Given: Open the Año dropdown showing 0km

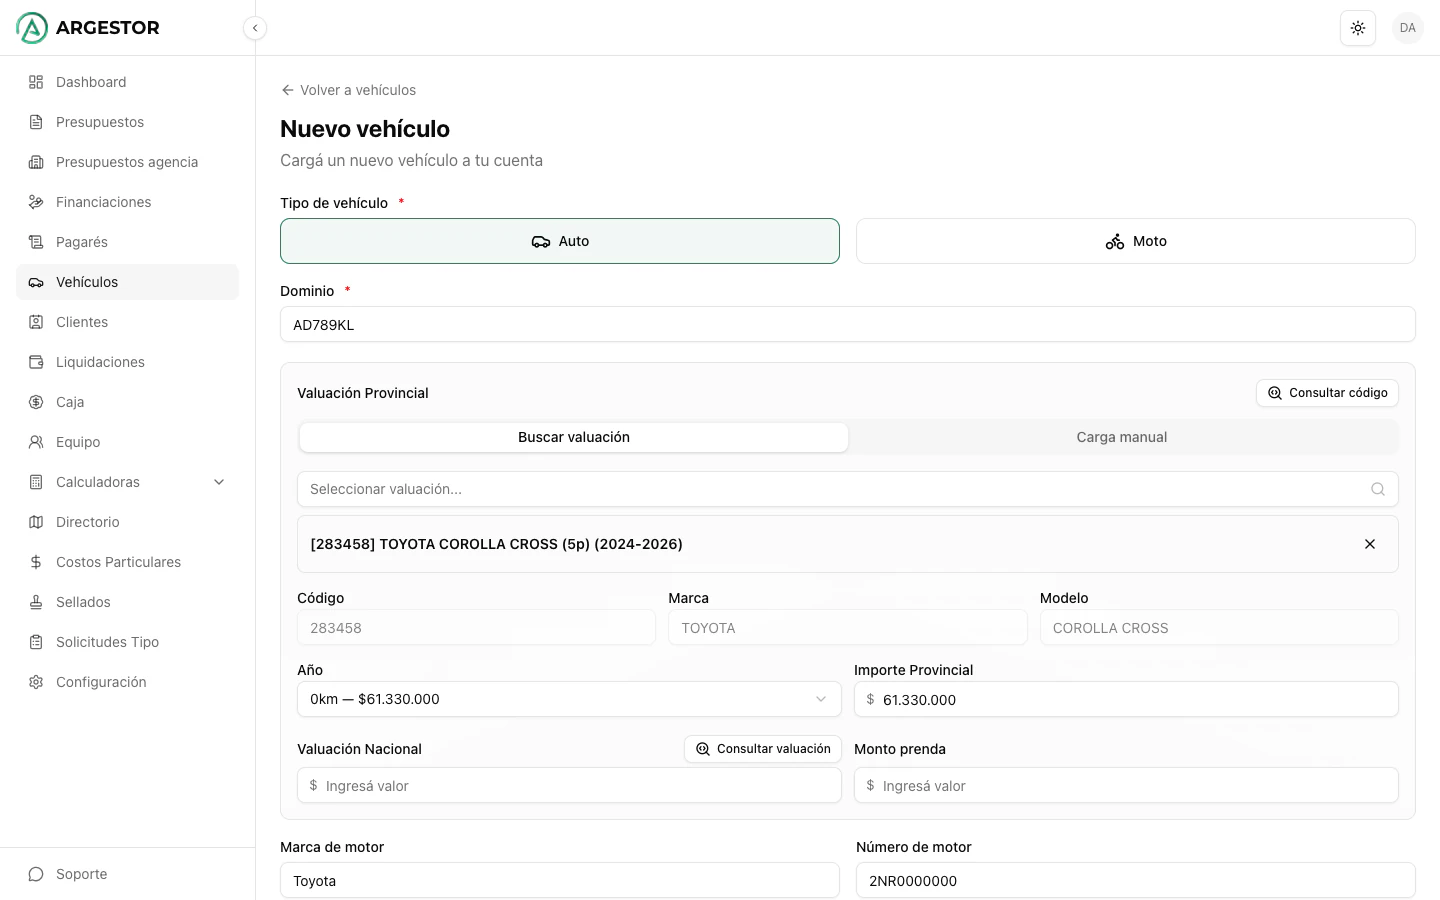Looking at the screenshot, I should click(x=569, y=699).
